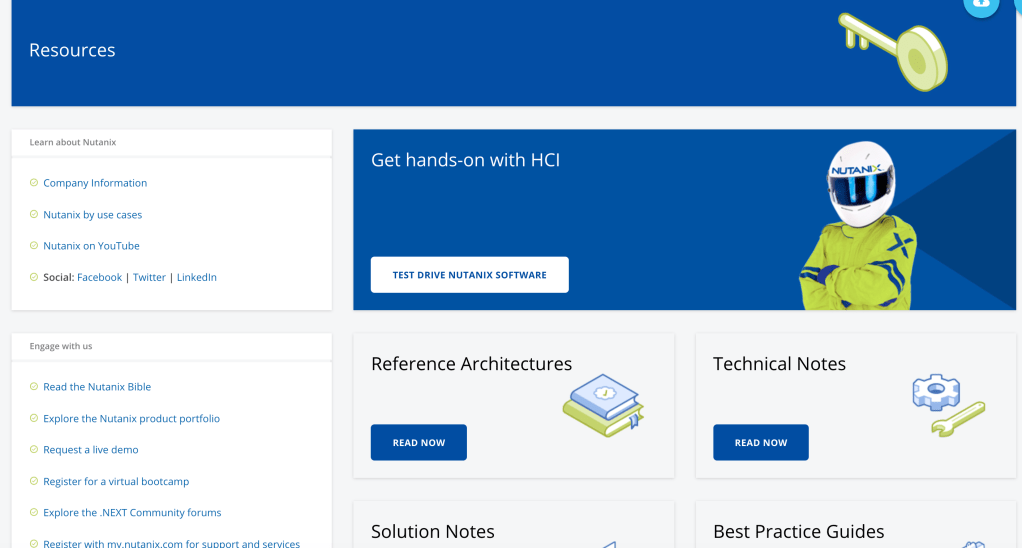The height and width of the screenshot is (548, 1022).
Task: Open the Twitter social link
Action: tap(149, 278)
